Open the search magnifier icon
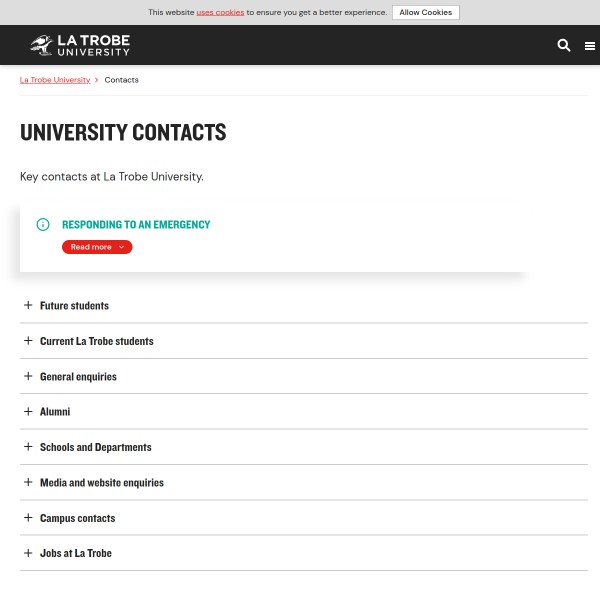This screenshot has height=600, width=600. (563, 45)
